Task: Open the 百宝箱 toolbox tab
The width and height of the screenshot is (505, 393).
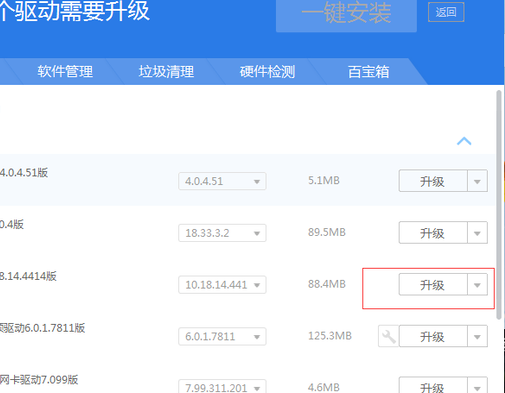Action: (x=368, y=72)
